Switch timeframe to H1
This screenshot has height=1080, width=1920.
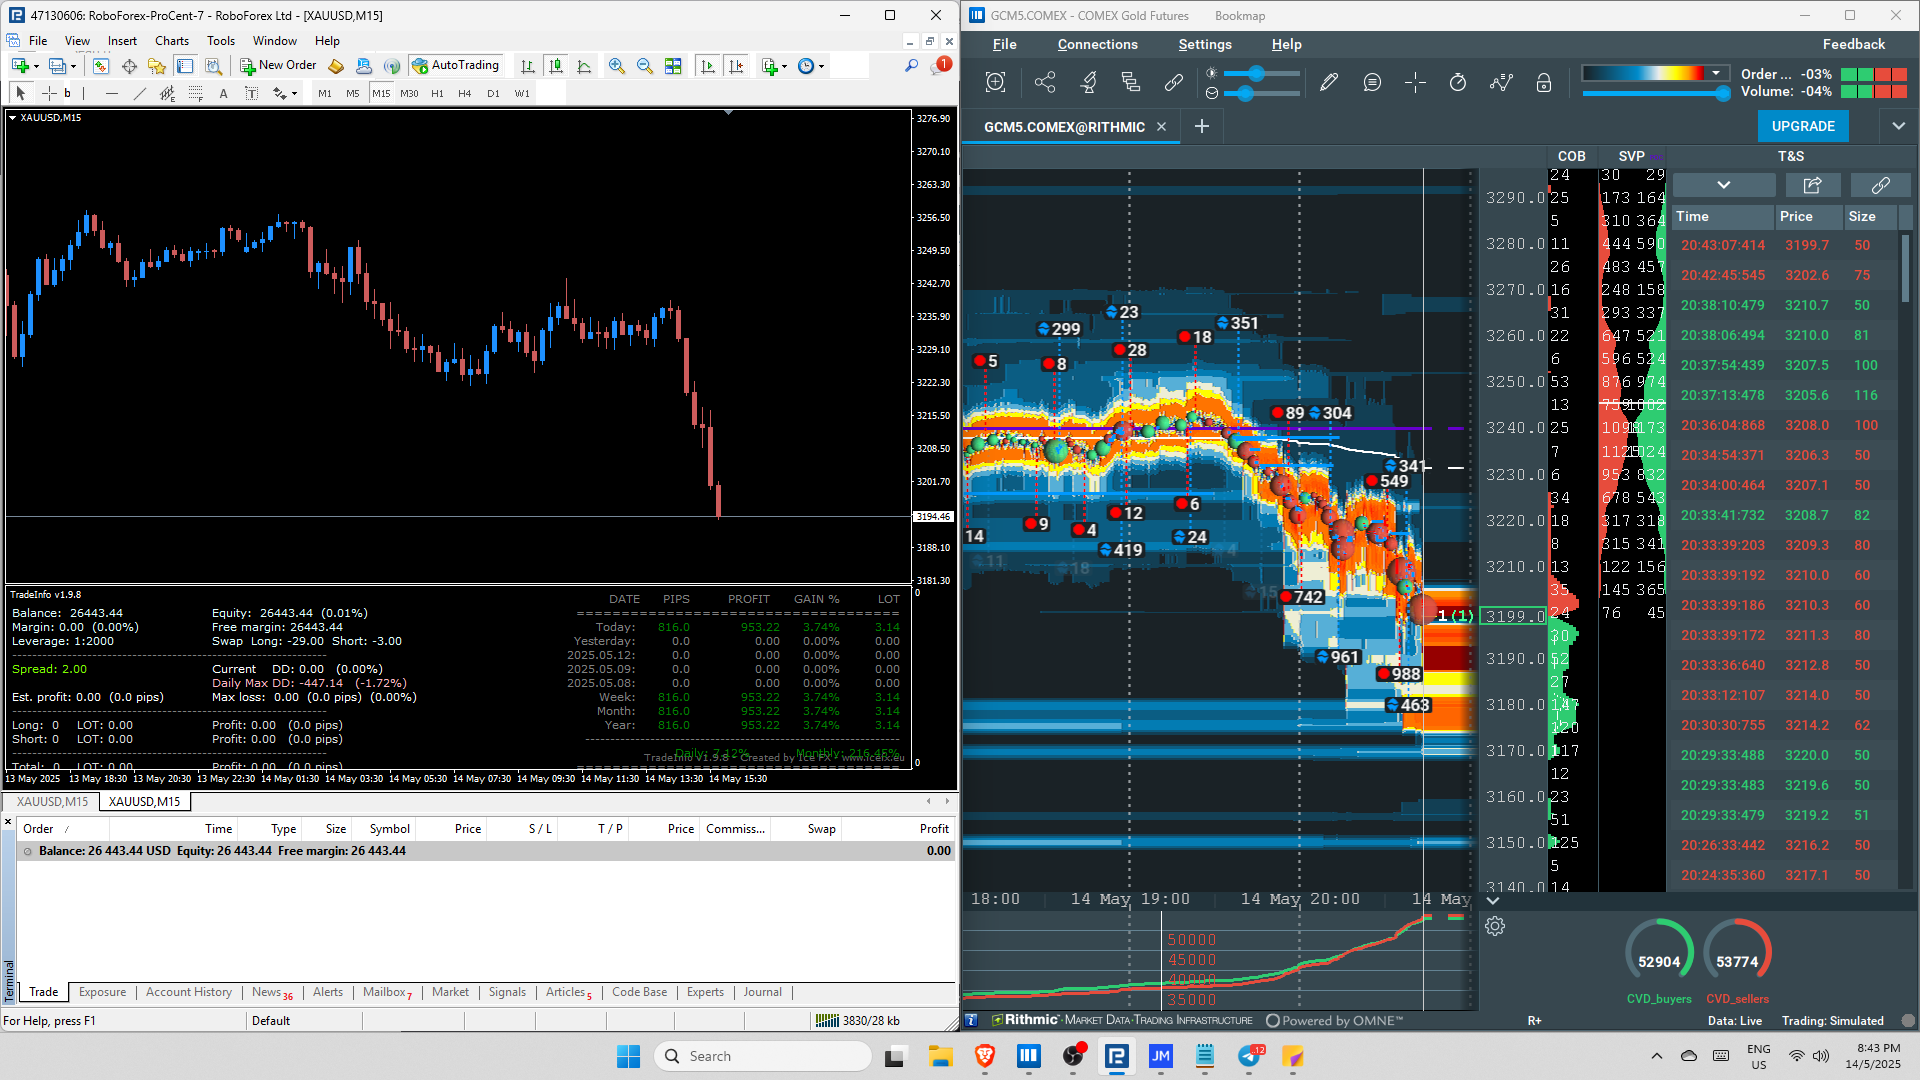tap(437, 93)
